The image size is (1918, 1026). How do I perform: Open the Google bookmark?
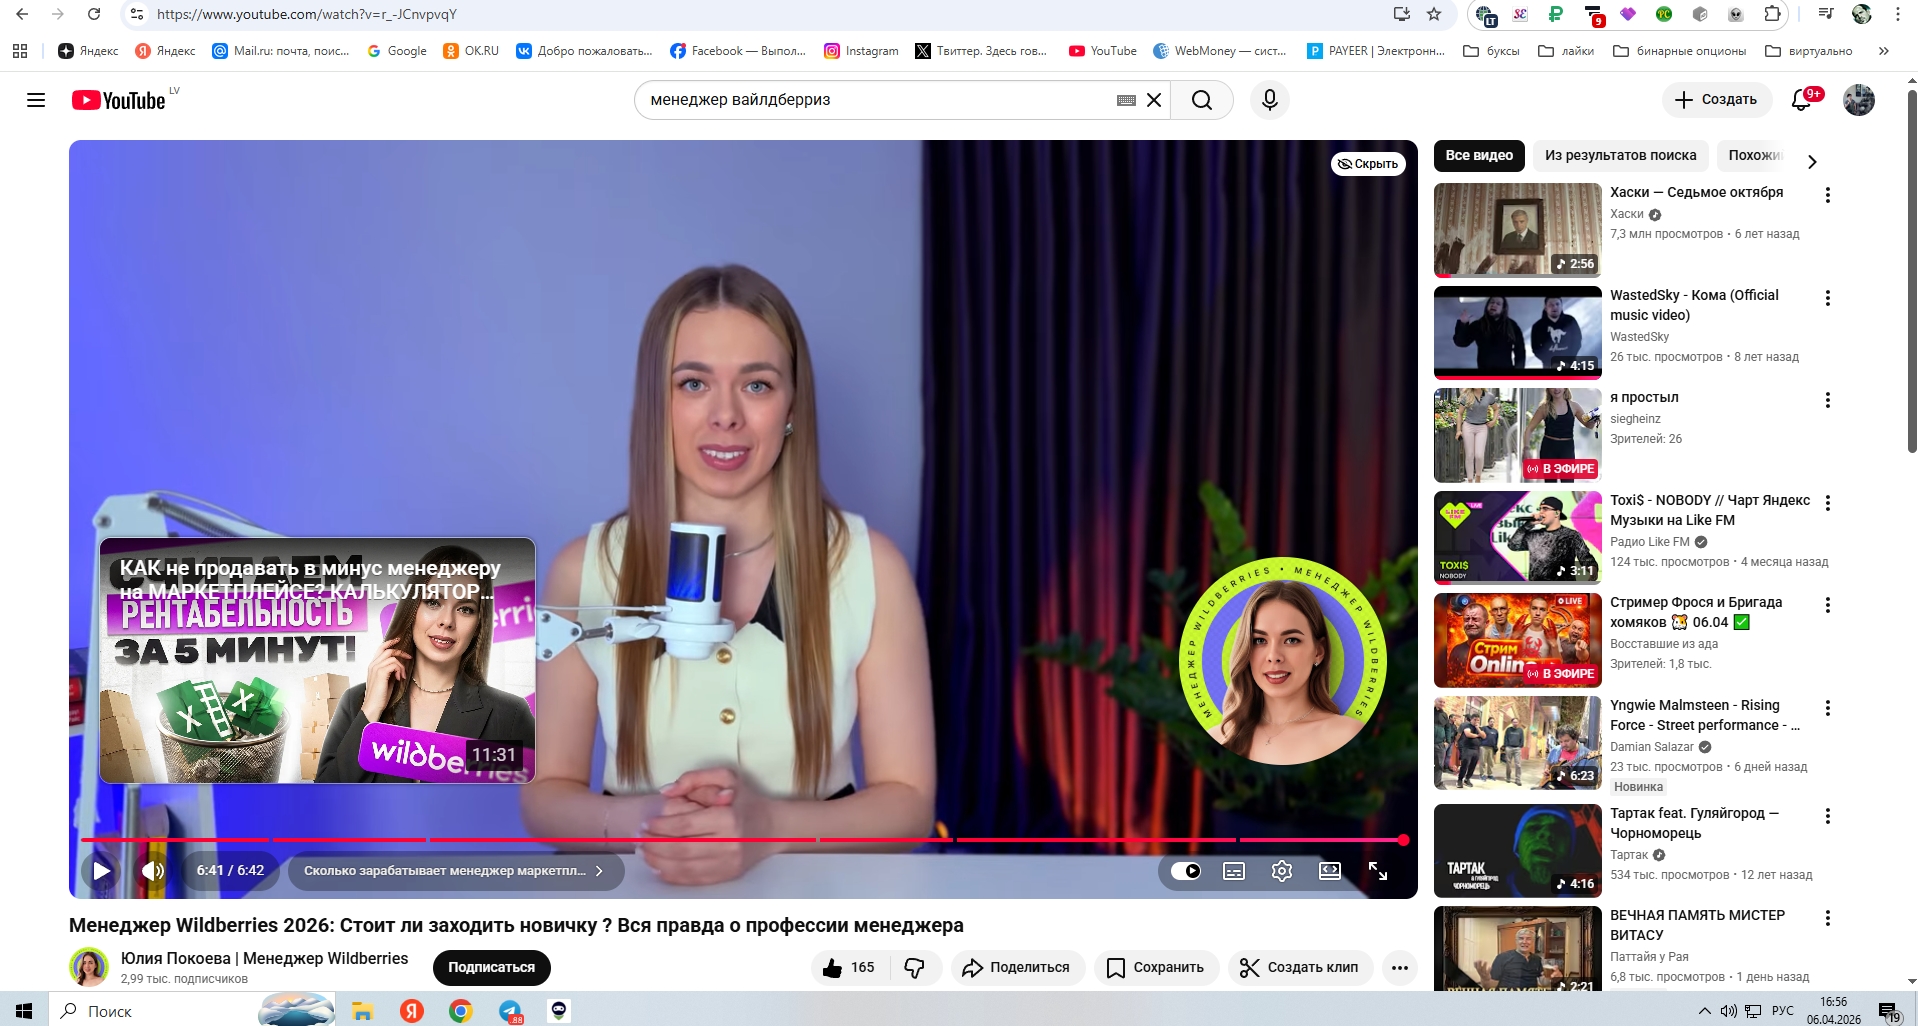(x=397, y=51)
